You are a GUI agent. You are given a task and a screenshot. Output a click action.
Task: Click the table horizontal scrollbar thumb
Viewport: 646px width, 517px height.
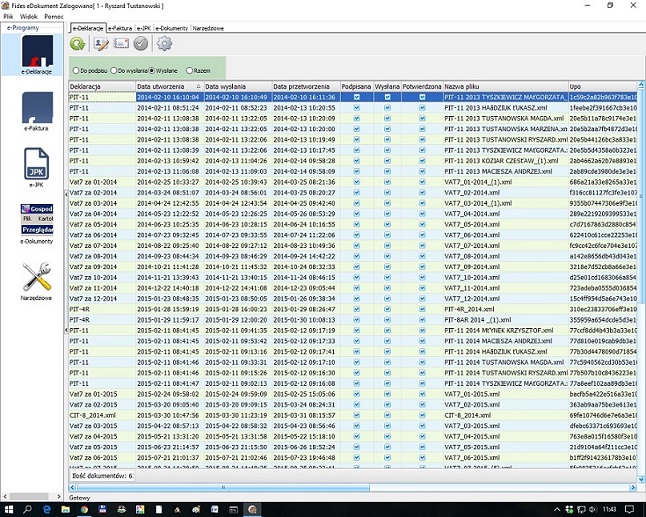tap(223, 487)
